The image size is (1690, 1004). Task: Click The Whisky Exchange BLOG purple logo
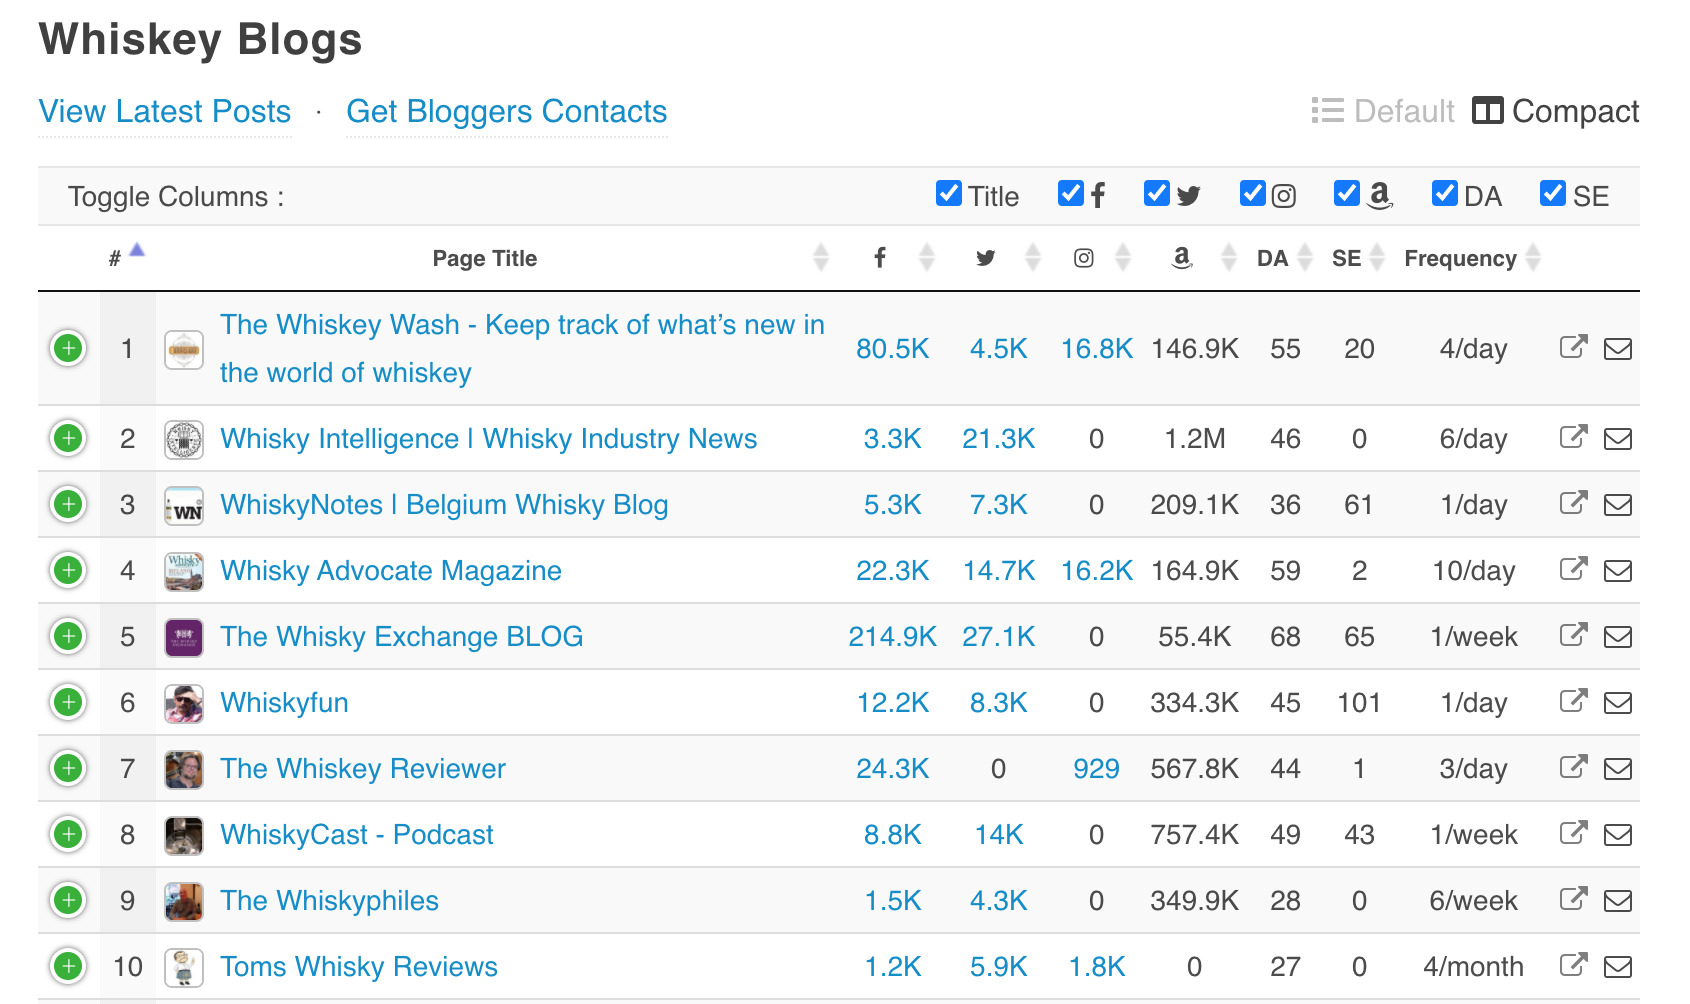[184, 637]
